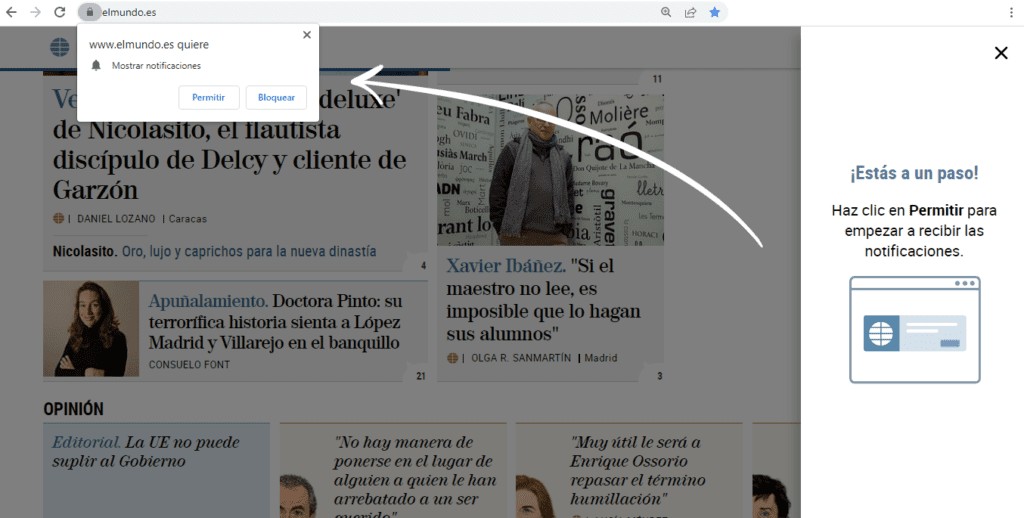Image resolution: width=1024 pixels, height=518 pixels.
Task: Click the Madrid location label
Action: click(x=601, y=358)
